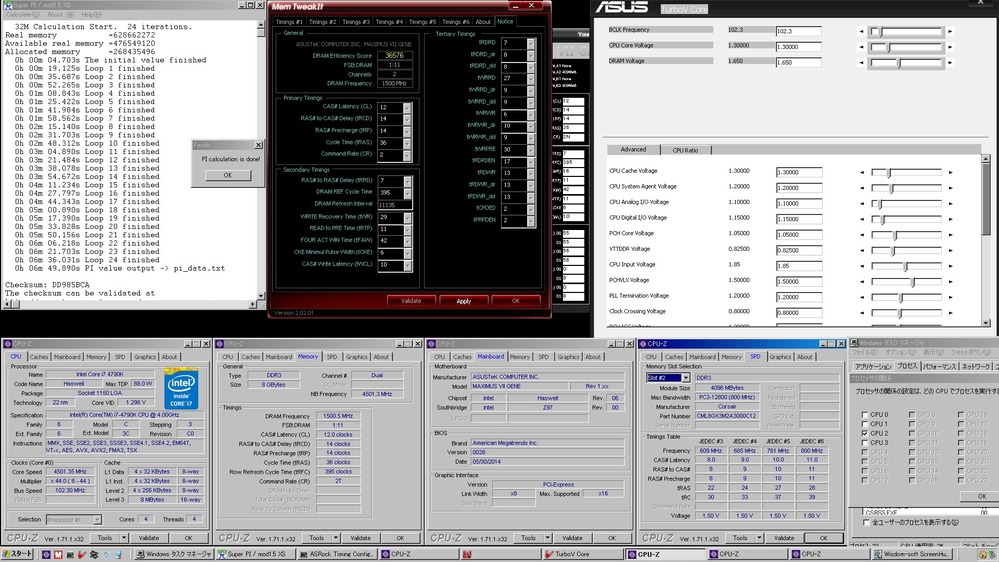Click the left arrow for BCLK Frequency

pyautogui.click(x=861, y=31)
